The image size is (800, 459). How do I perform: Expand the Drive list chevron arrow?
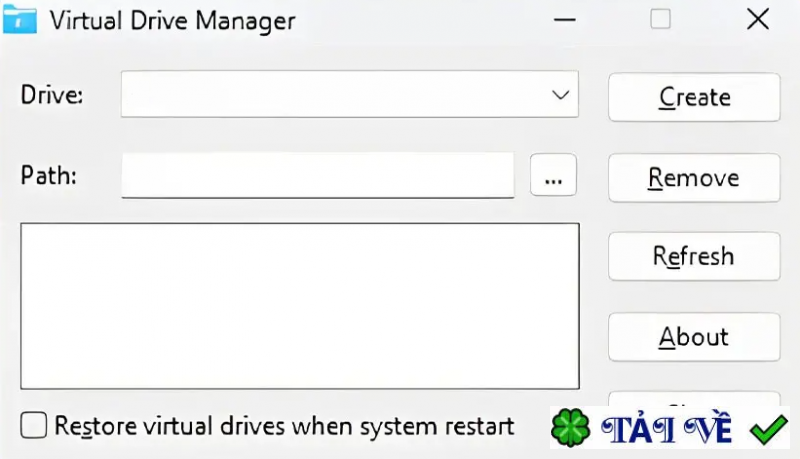pos(559,94)
